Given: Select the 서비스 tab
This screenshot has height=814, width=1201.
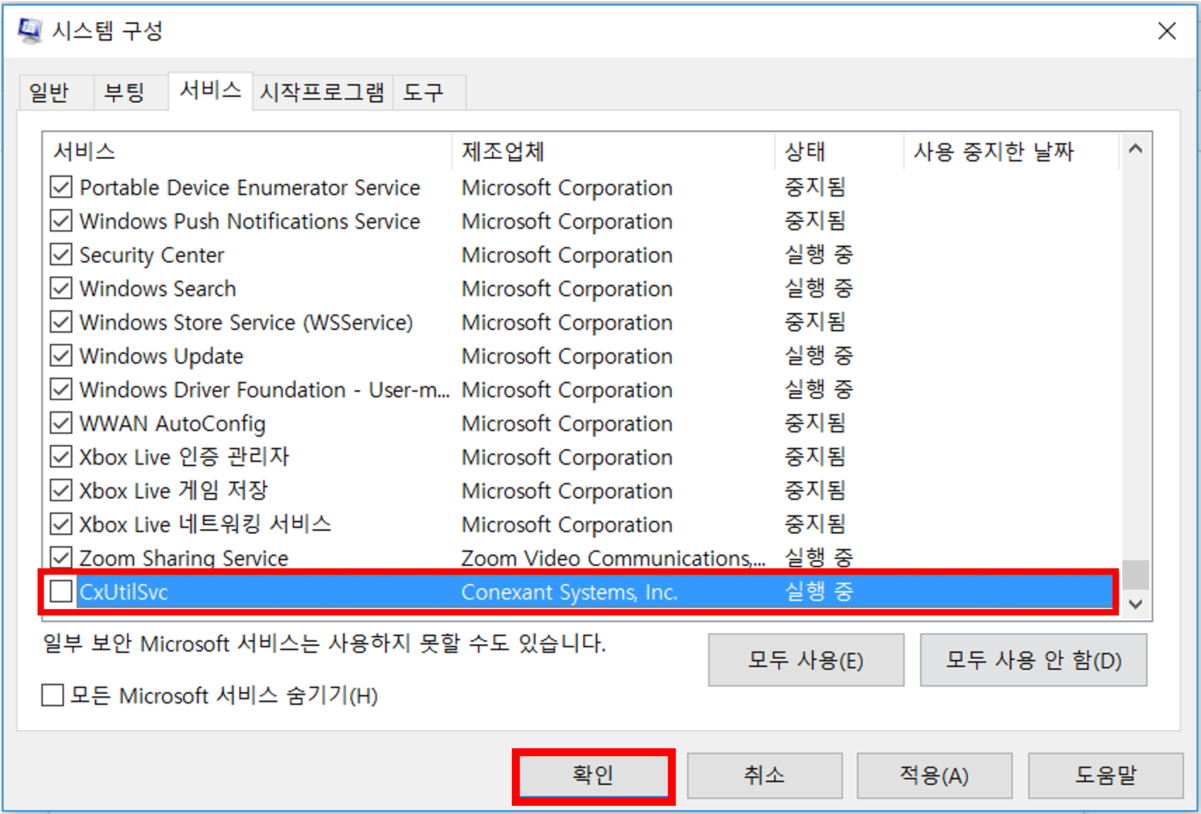Looking at the screenshot, I should pos(210,90).
